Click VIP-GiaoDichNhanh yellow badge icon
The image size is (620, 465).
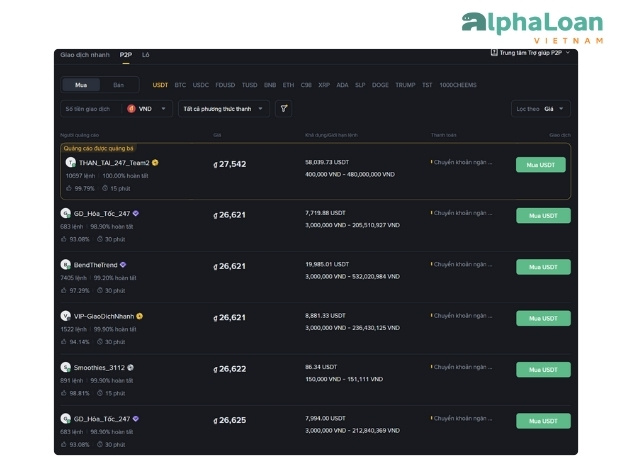pyautogui.click(x=140, y=316)
